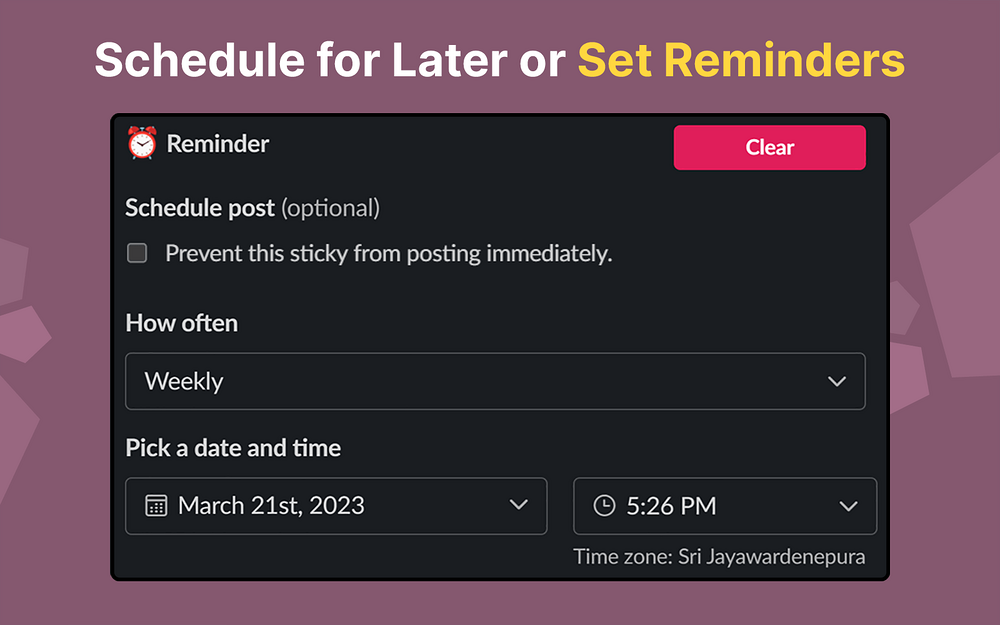Click the yellow Set Reminders headline
Screen dimensions: 1000x625
[x=741, y=61]
